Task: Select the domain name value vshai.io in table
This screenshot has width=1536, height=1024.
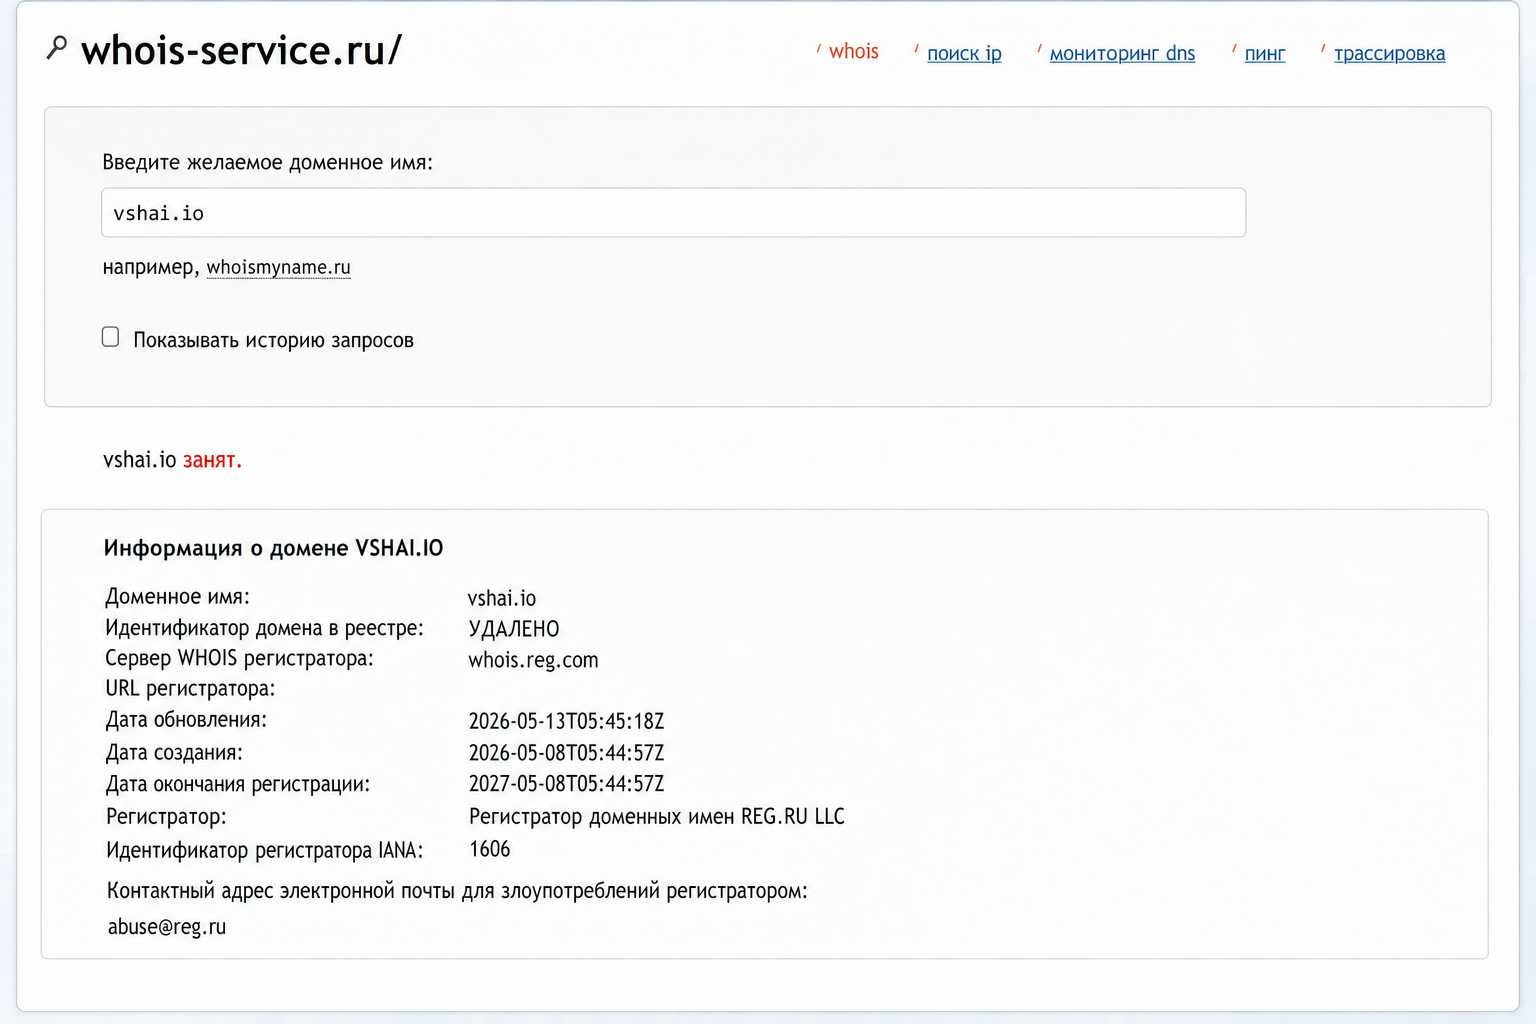Action: point(502,598)
